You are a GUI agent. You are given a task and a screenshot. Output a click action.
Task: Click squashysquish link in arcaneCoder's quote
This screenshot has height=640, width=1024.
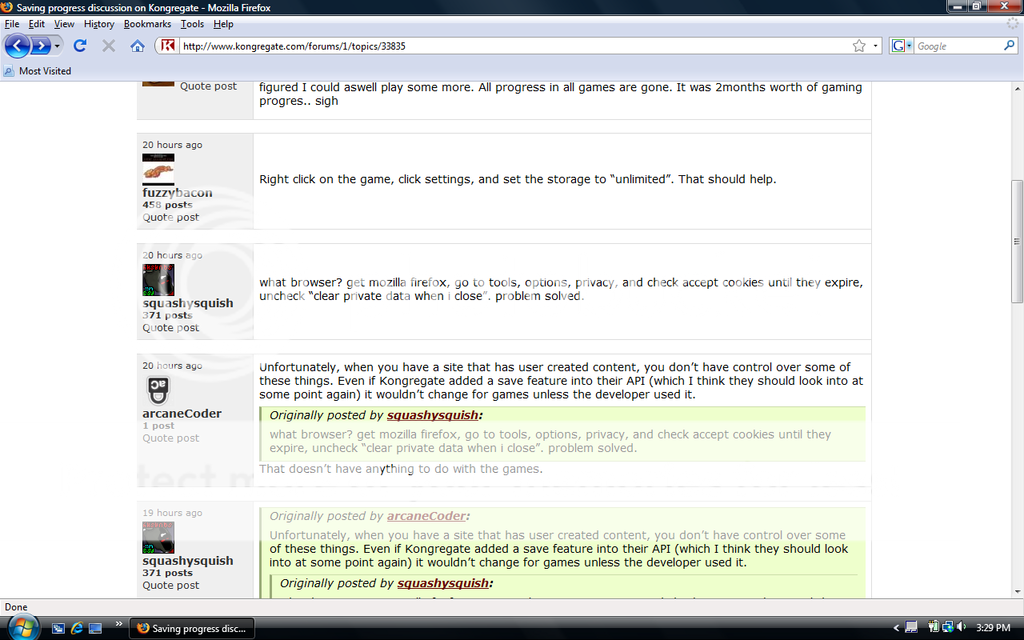coord(432,415)
